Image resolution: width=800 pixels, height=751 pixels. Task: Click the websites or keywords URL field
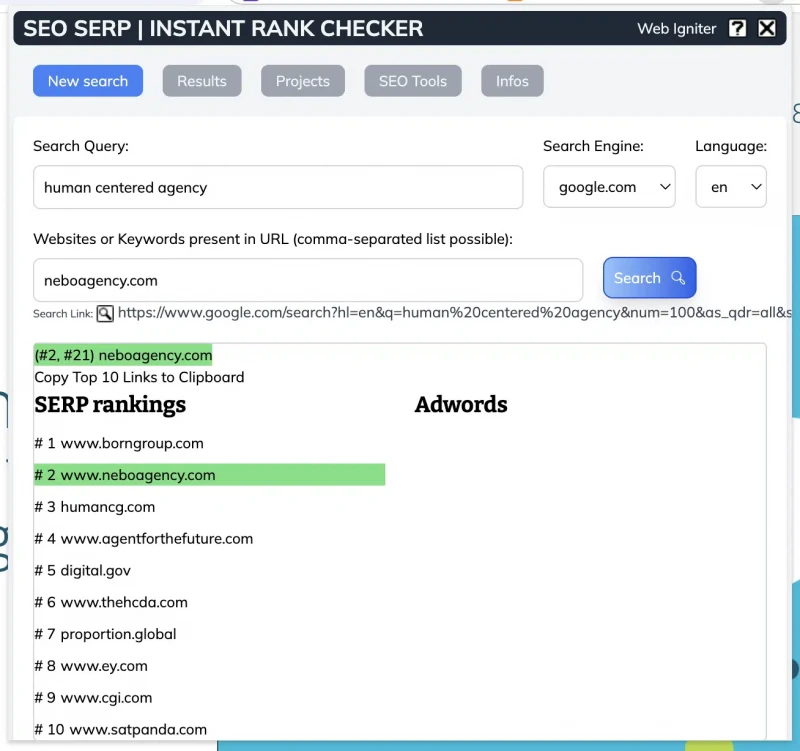[308, 280]
